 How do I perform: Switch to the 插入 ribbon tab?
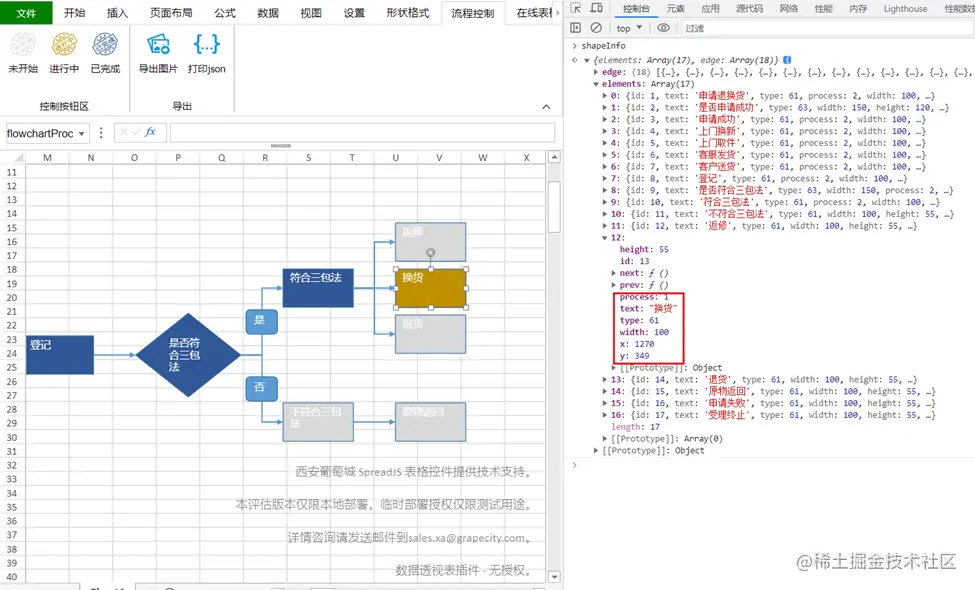pos(117,12)
